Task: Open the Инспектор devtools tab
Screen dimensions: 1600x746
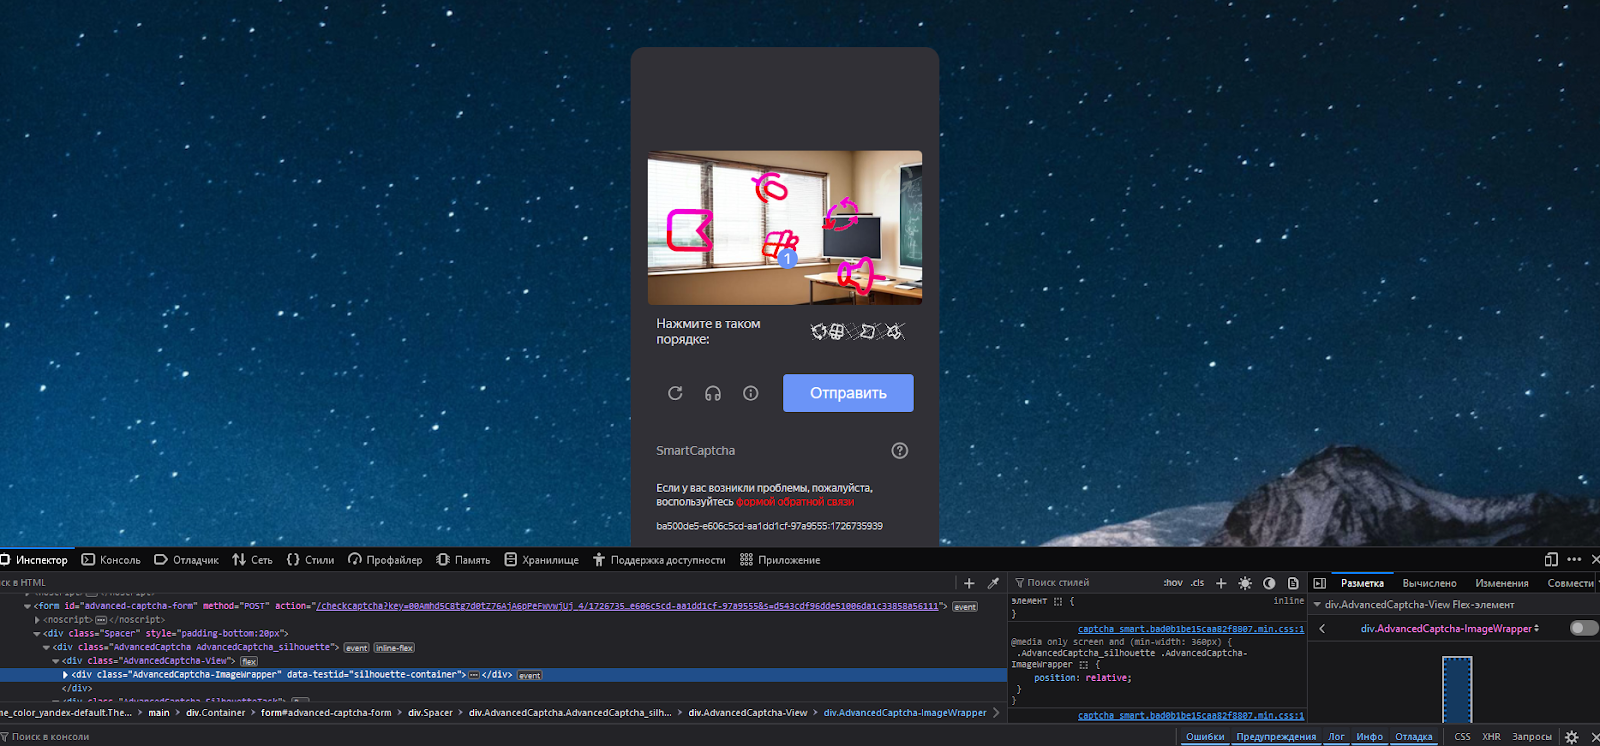Action: (35, 560)
